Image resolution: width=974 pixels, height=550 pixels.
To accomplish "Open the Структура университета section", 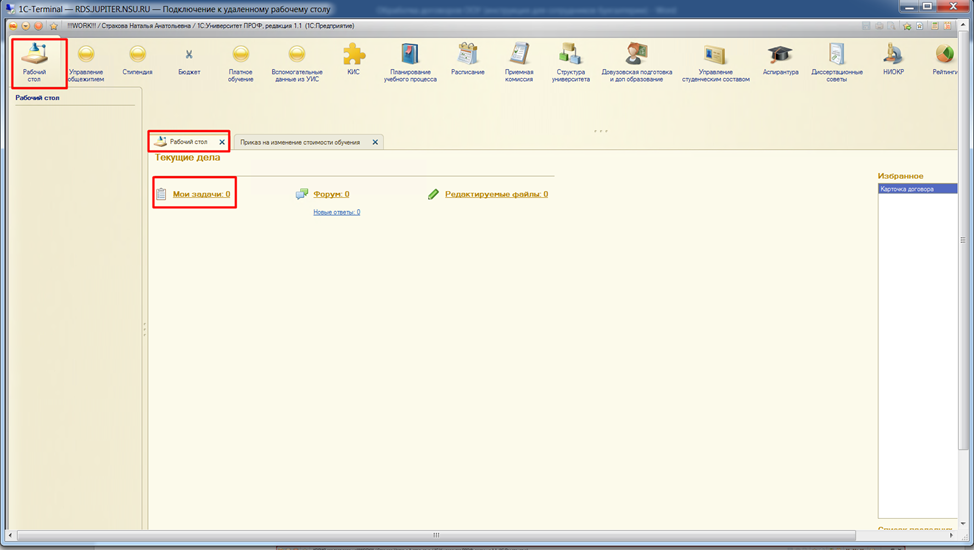I will tap(570, 60).
